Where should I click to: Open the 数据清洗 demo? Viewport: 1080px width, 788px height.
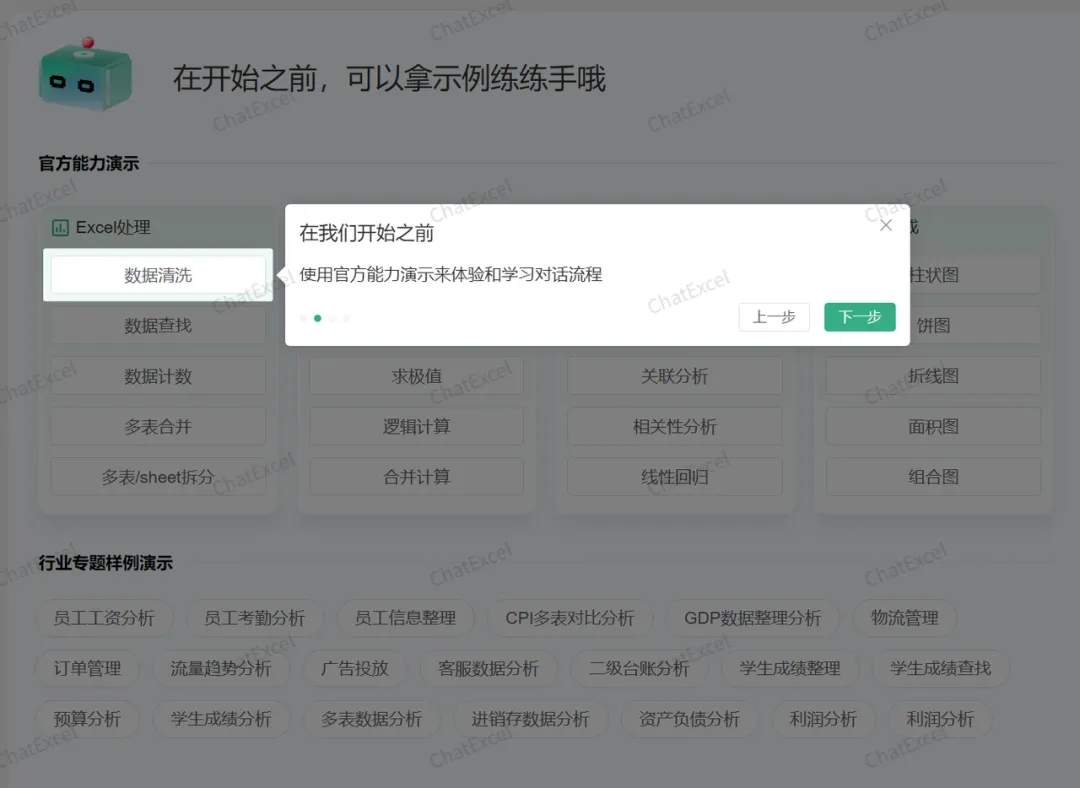pos(158,275)
